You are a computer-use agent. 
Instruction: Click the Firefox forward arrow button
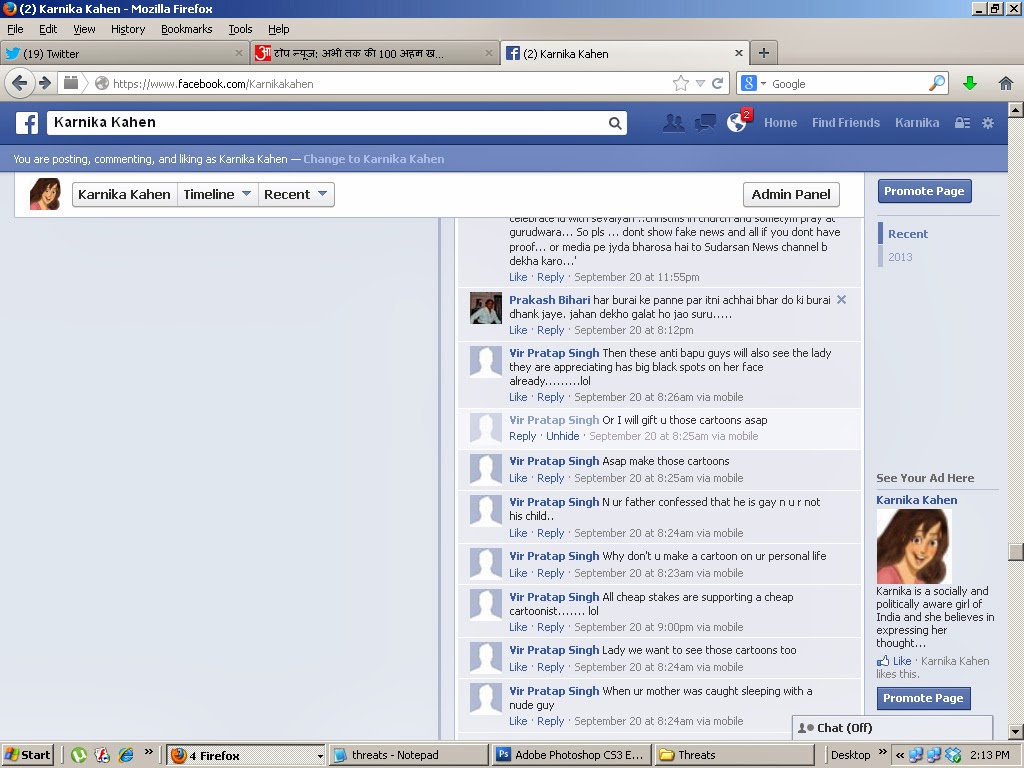click(44, 83)
